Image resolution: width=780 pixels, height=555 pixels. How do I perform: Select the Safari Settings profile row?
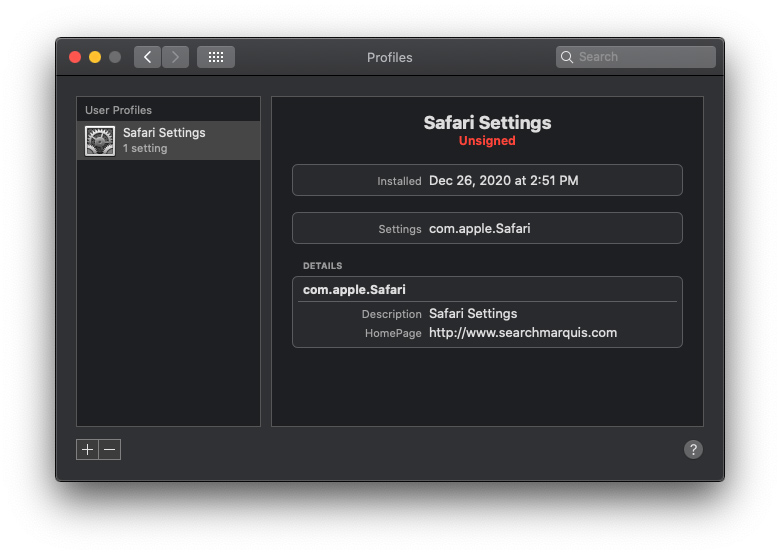pyautogui.click(x=169, y=141)
